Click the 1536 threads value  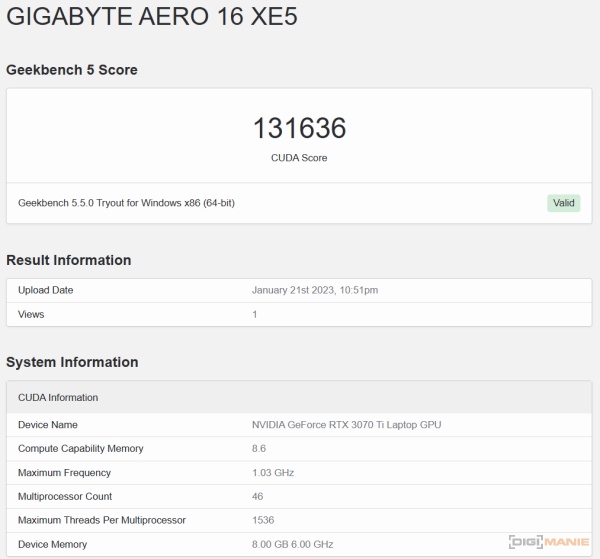tap(263, 520)
